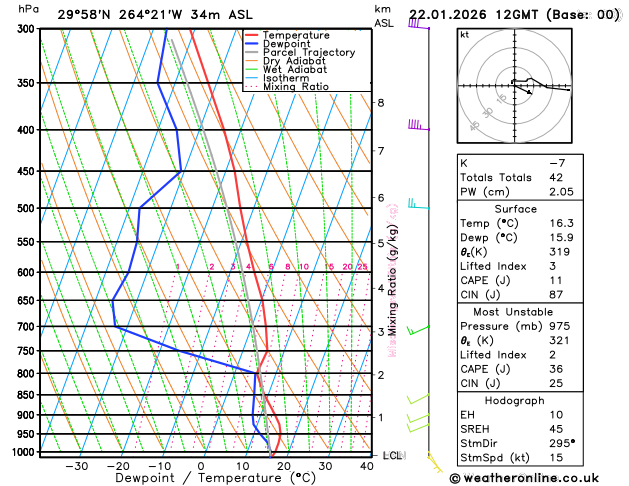Click the K index value -7
The width and height of the screenshot is (629, 486).
(557, 163)
